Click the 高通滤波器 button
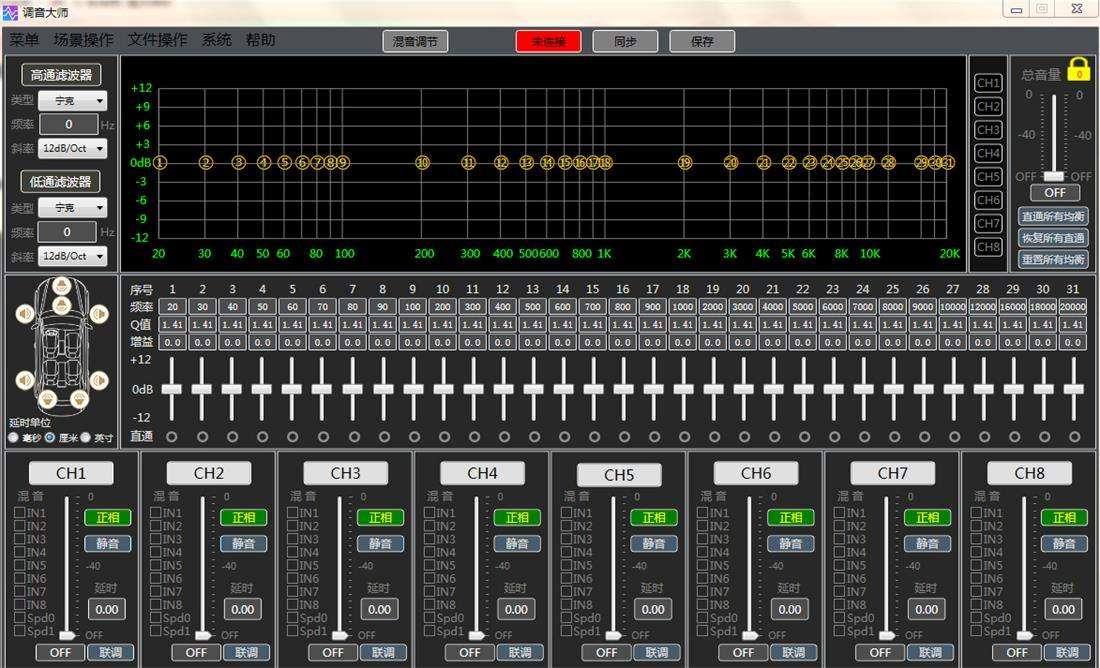 [61, 75]
